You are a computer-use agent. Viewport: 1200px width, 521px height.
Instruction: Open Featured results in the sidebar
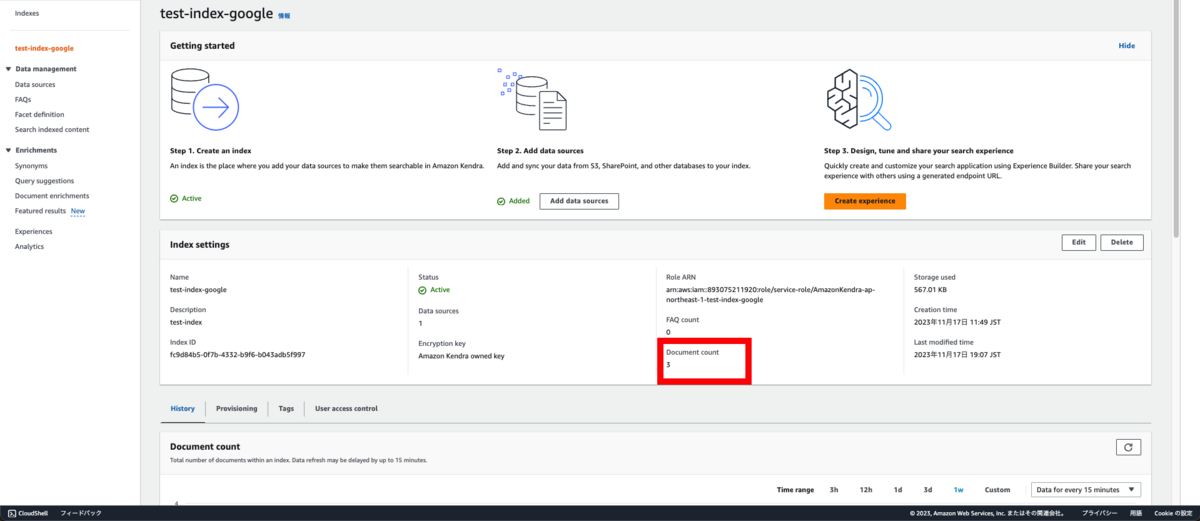40,211
